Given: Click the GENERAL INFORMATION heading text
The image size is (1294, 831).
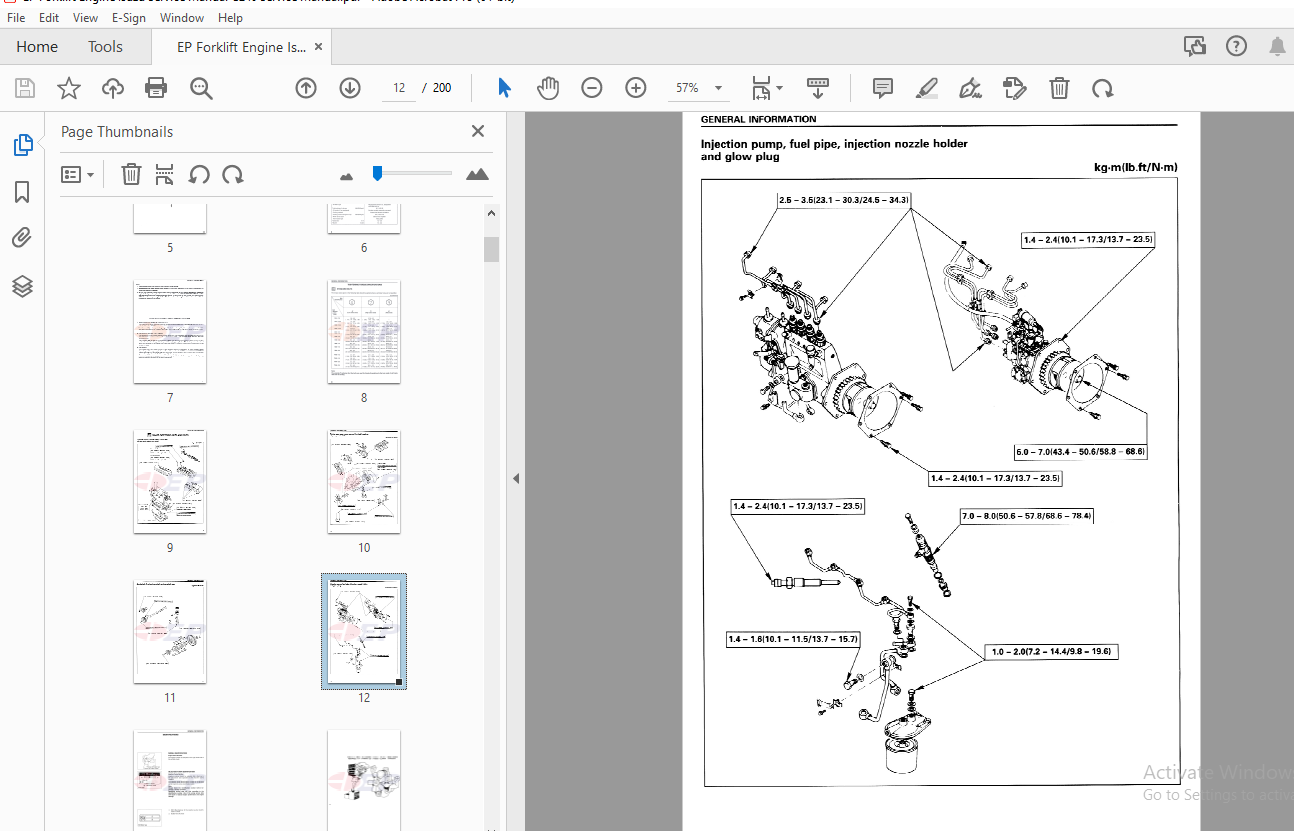Looking at the screenshot, I should [x=758, y=119].
